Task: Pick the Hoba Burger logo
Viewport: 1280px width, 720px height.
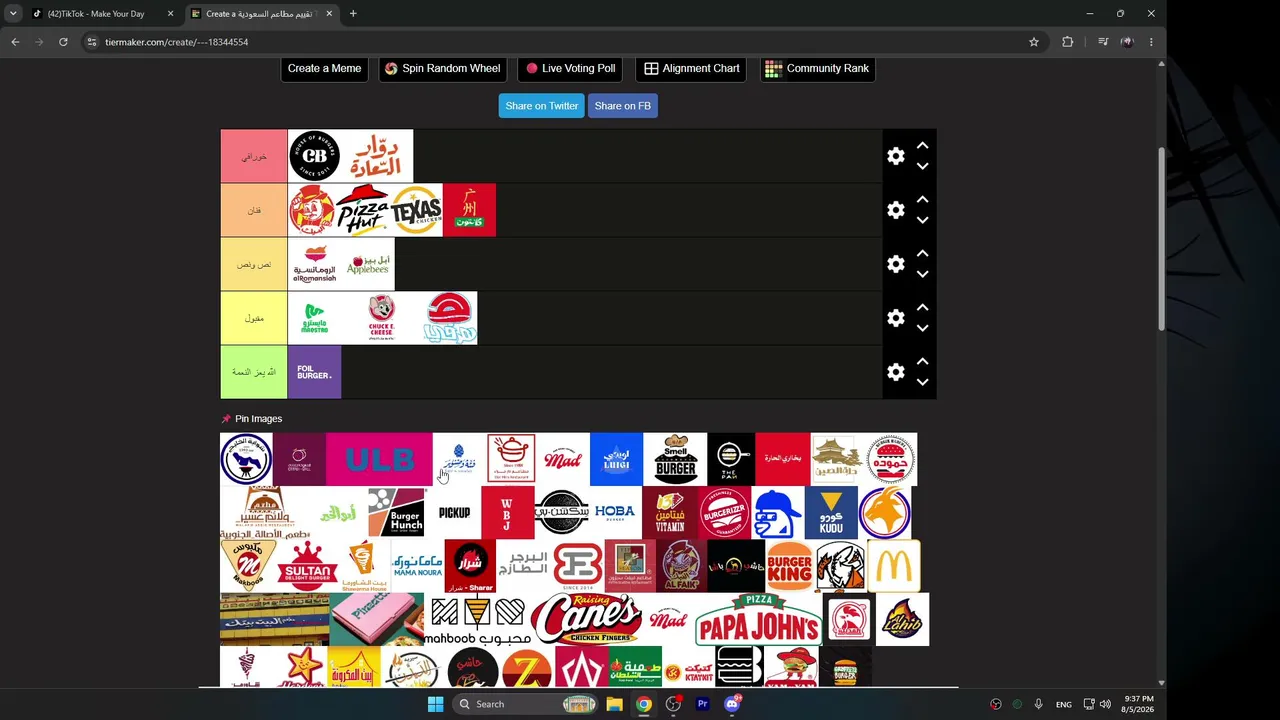Action: pos(615,513)
